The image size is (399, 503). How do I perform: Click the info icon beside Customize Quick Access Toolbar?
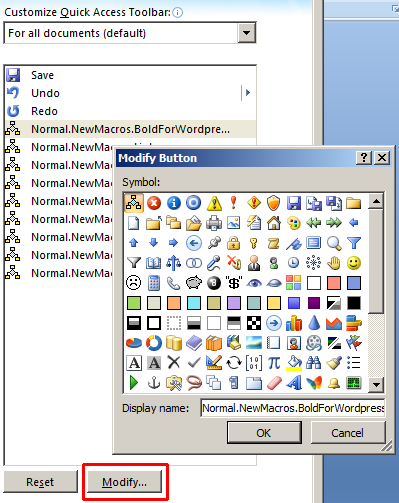coord(178,13)
